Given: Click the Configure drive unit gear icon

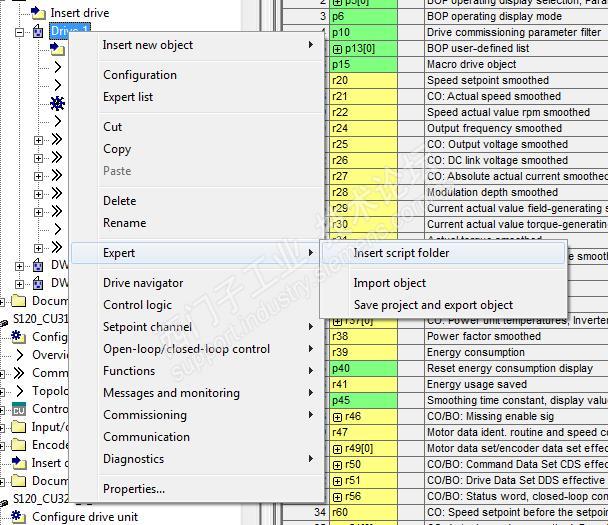Looking at the screenshot, I should pyautogui.click(x=18, y=516).
